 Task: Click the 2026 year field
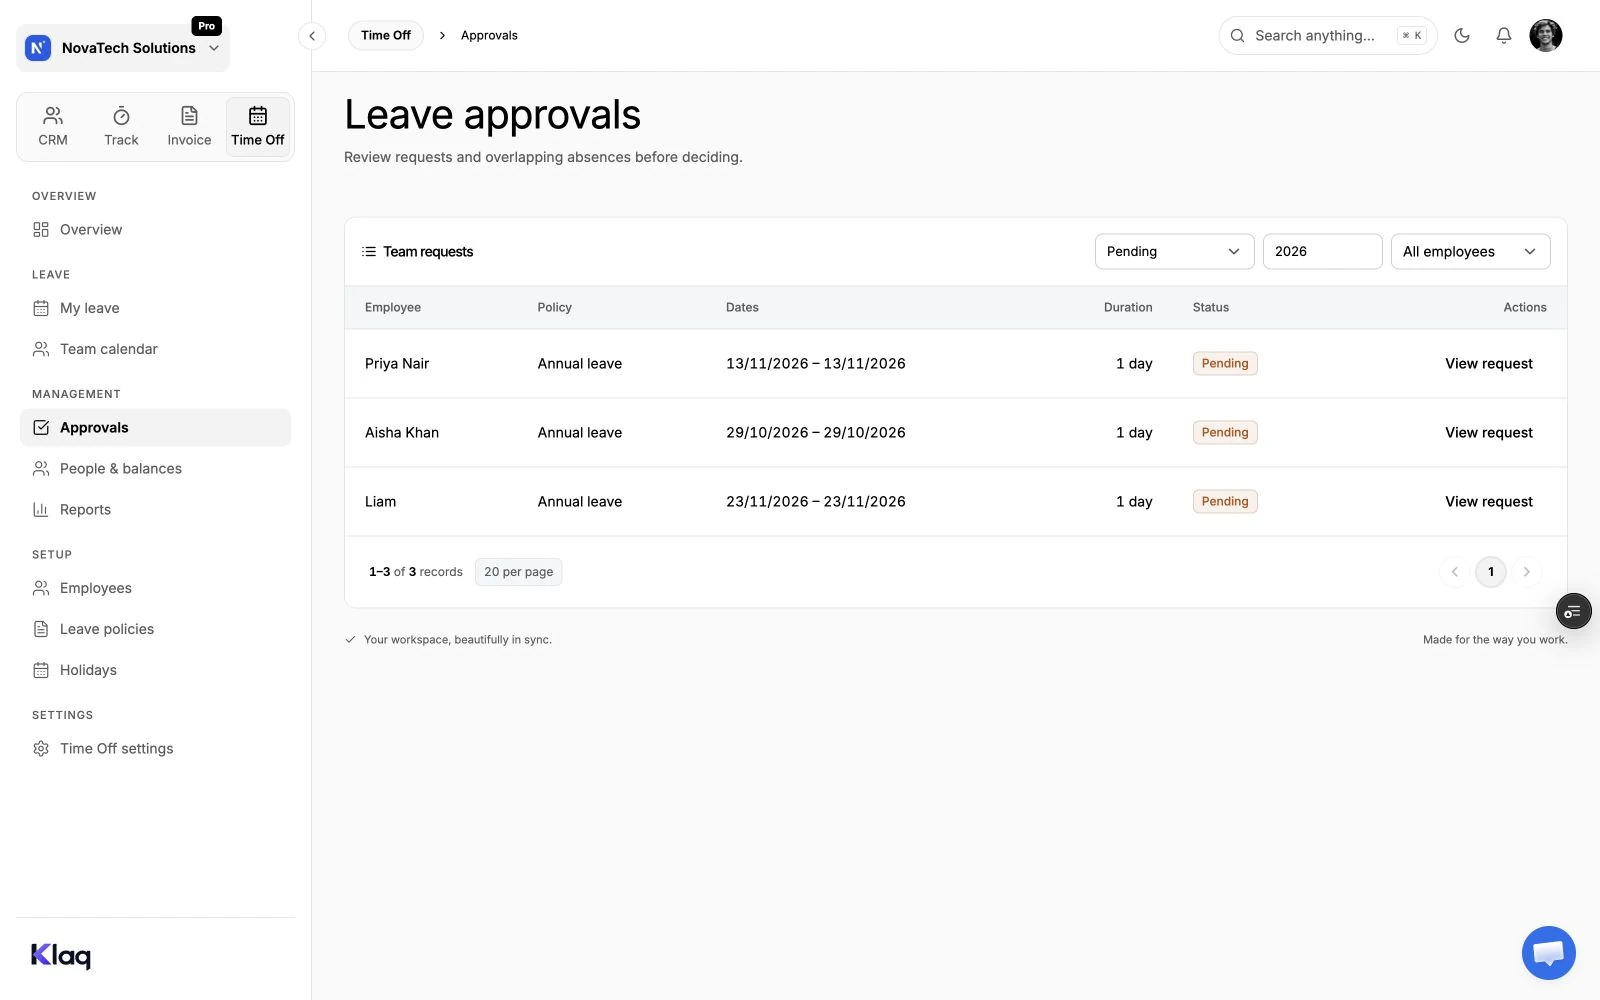[x=1322, y=252]
